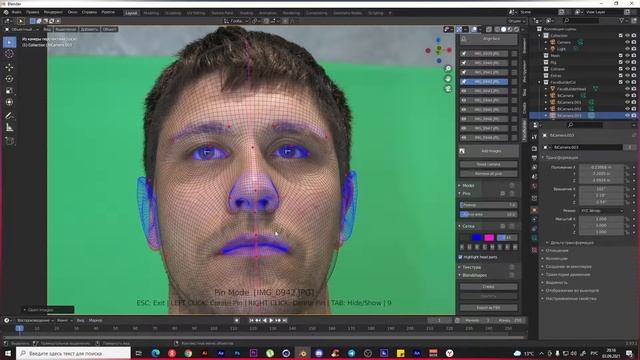This screenshot has width=640, height=360.
Task: Toggle viewport visibility eye for Light
Action: (x=627, y=49)
